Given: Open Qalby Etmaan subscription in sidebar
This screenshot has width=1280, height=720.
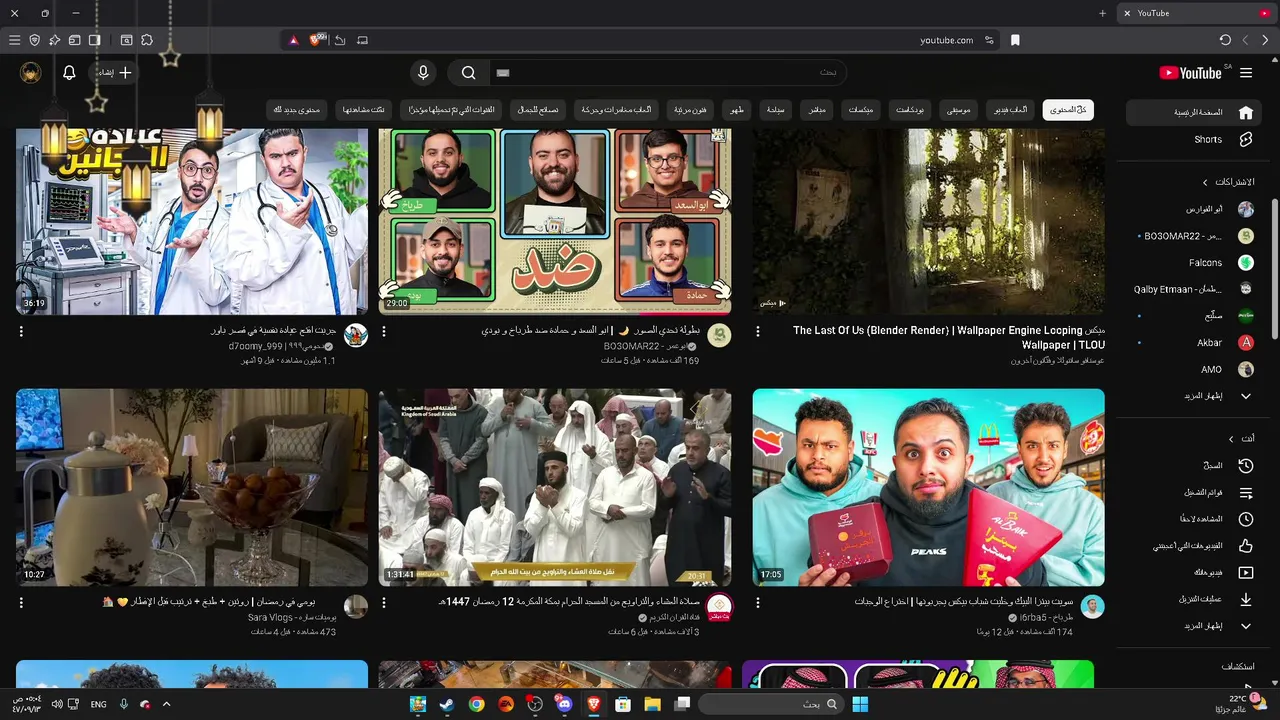Looking at the screenshot, I should click(1194, 289).
